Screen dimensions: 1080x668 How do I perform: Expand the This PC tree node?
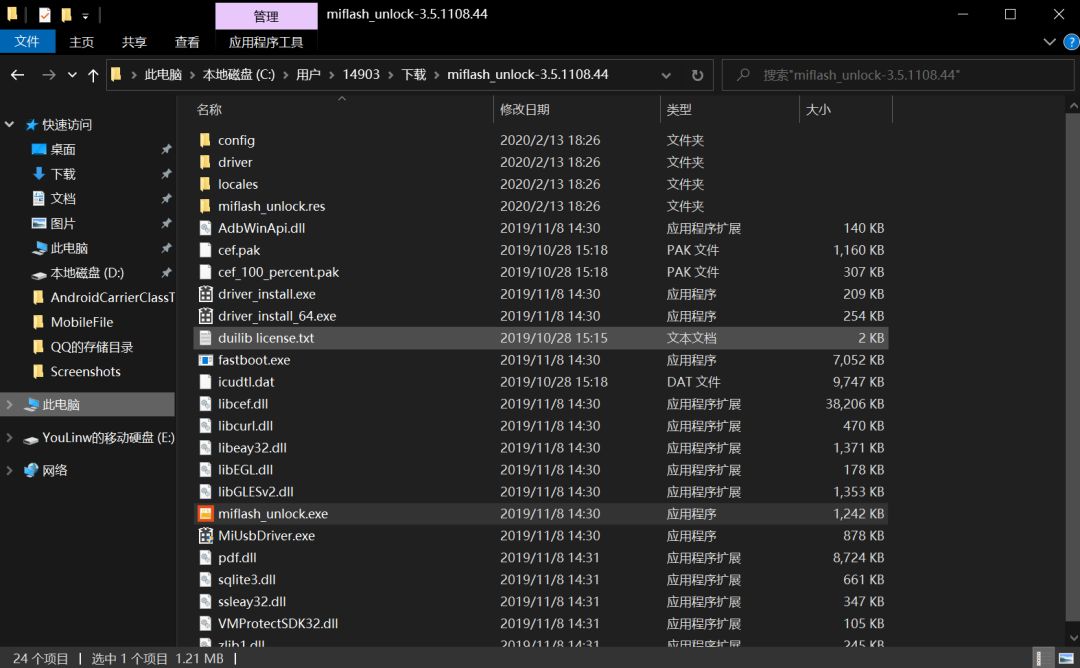[10, 405]
